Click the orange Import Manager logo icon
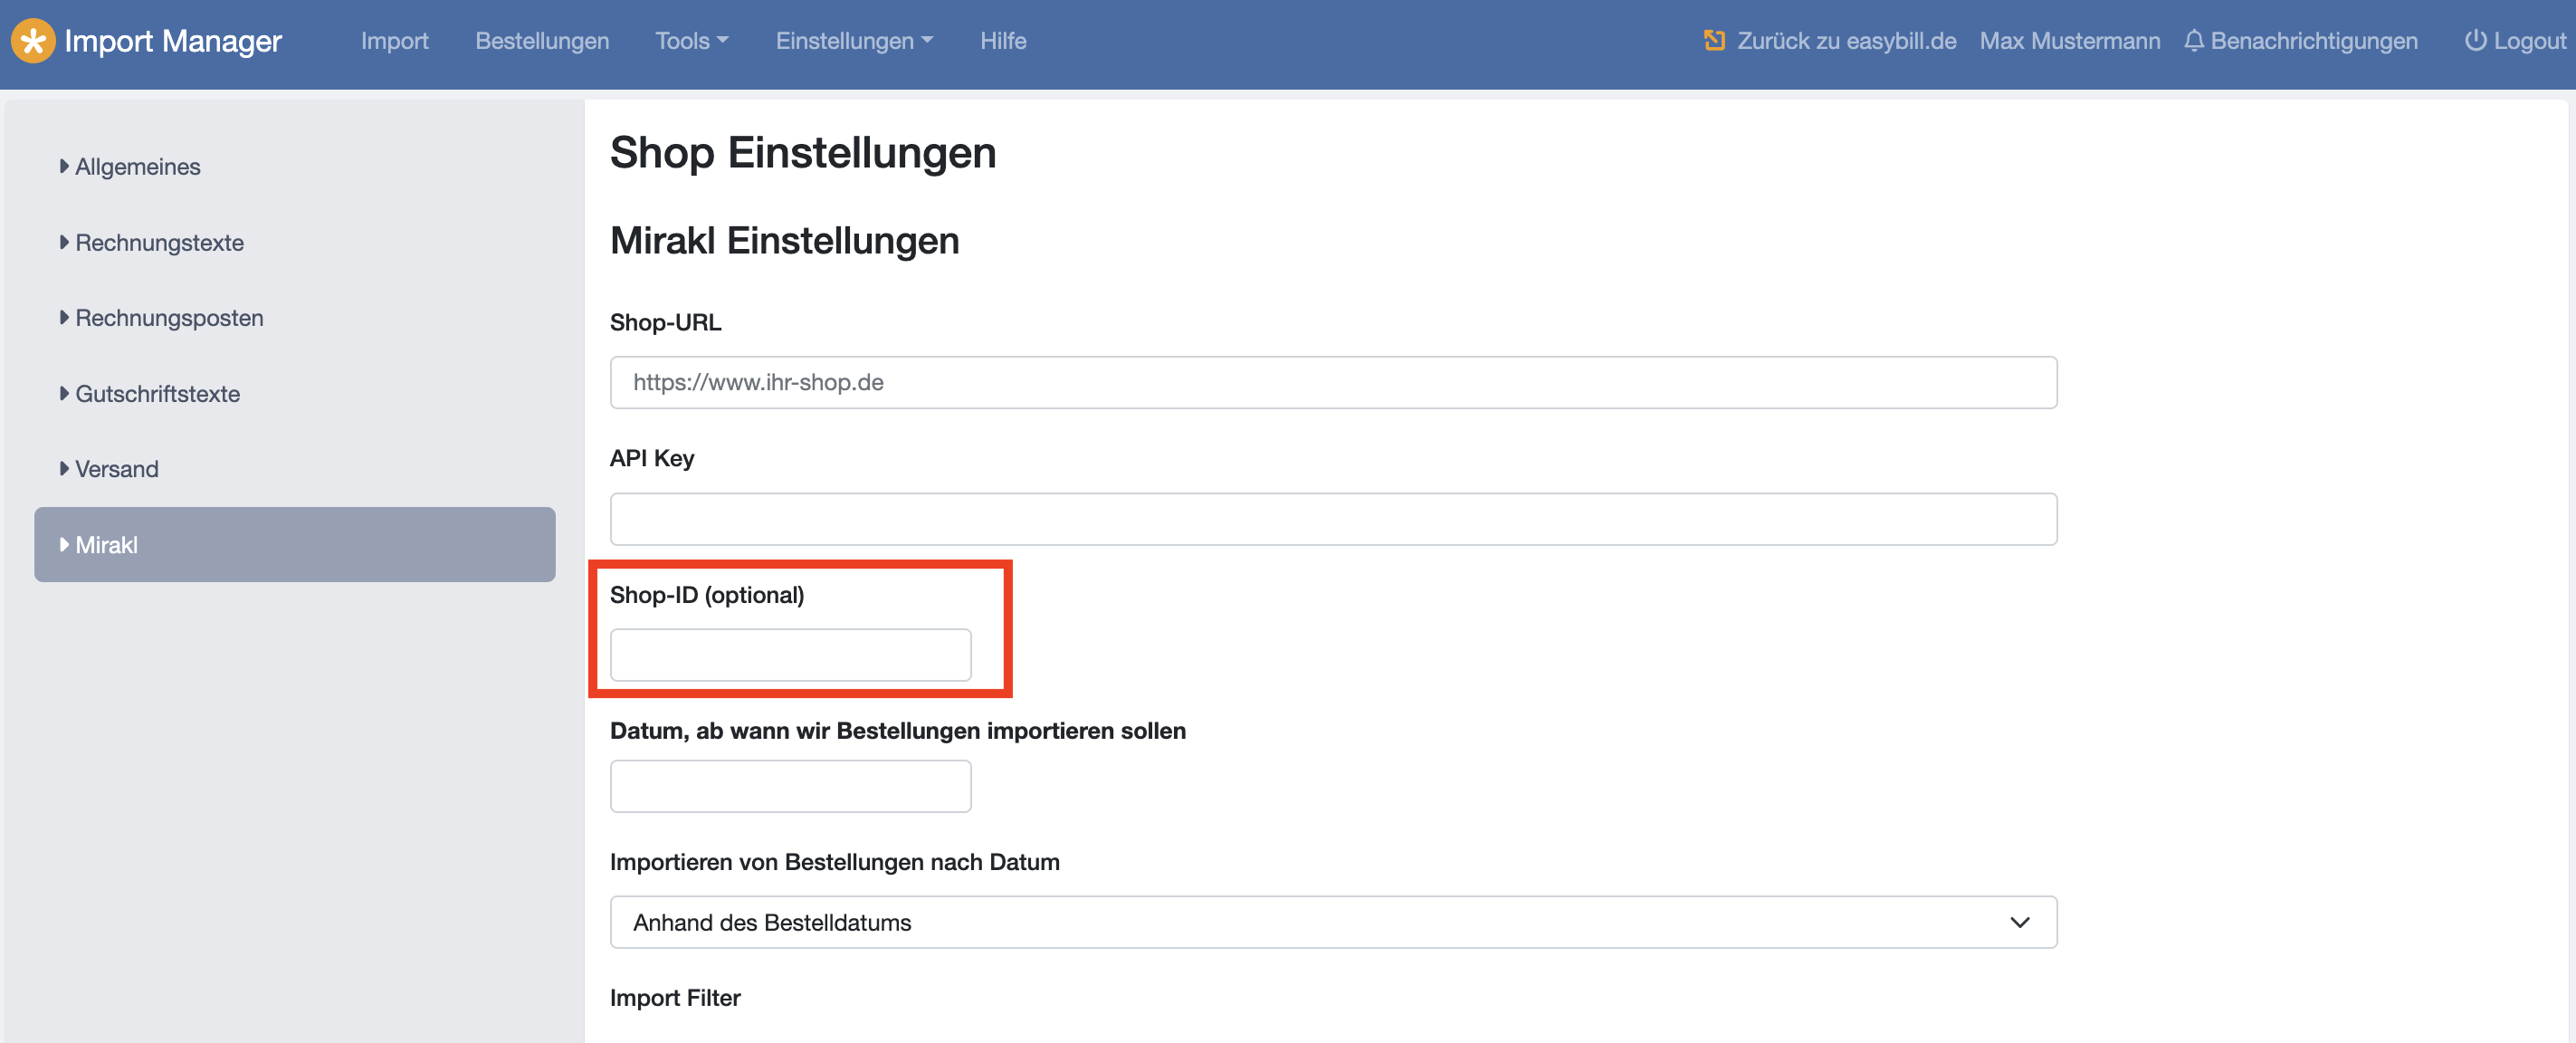 pos(32,41)
